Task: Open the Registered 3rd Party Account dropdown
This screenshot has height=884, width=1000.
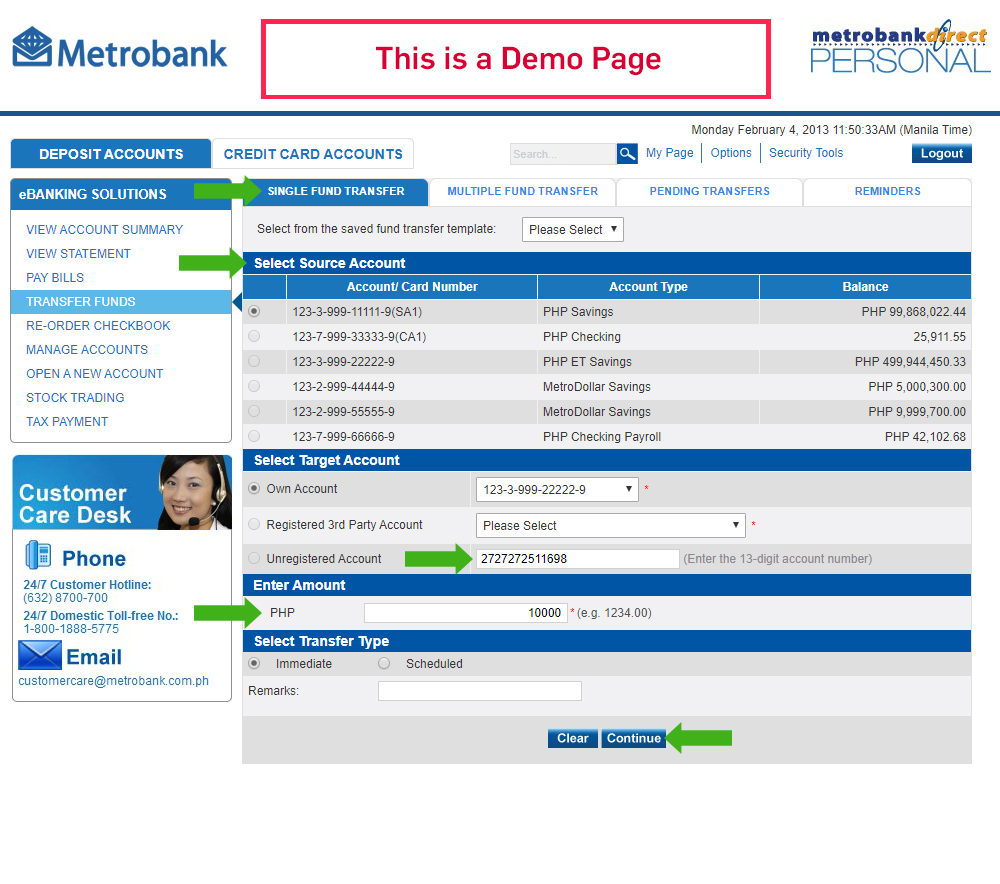Action: [611, 526]
